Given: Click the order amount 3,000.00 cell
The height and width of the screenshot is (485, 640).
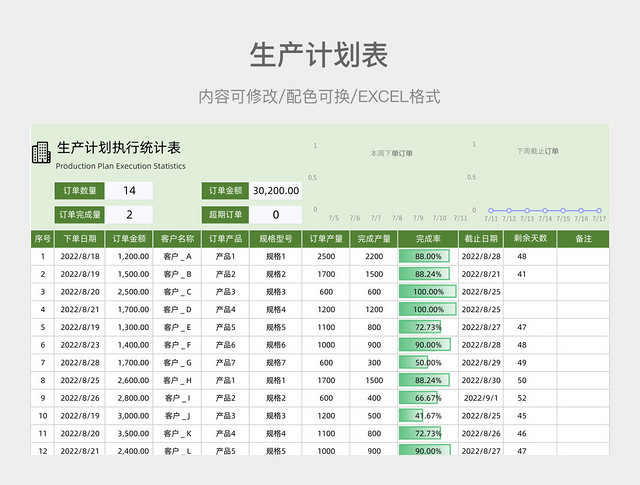Looking at the screenshot, I should [129, 416].
